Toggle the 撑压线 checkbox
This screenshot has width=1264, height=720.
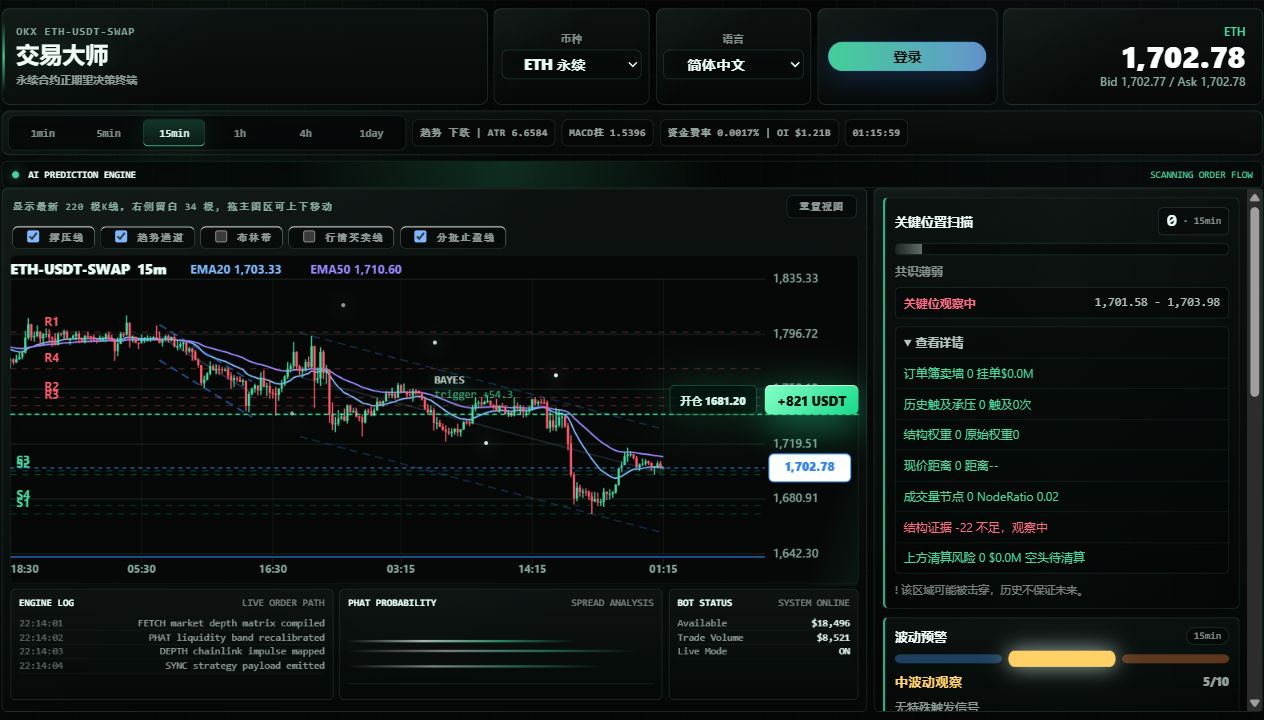[x=33, y=237]
